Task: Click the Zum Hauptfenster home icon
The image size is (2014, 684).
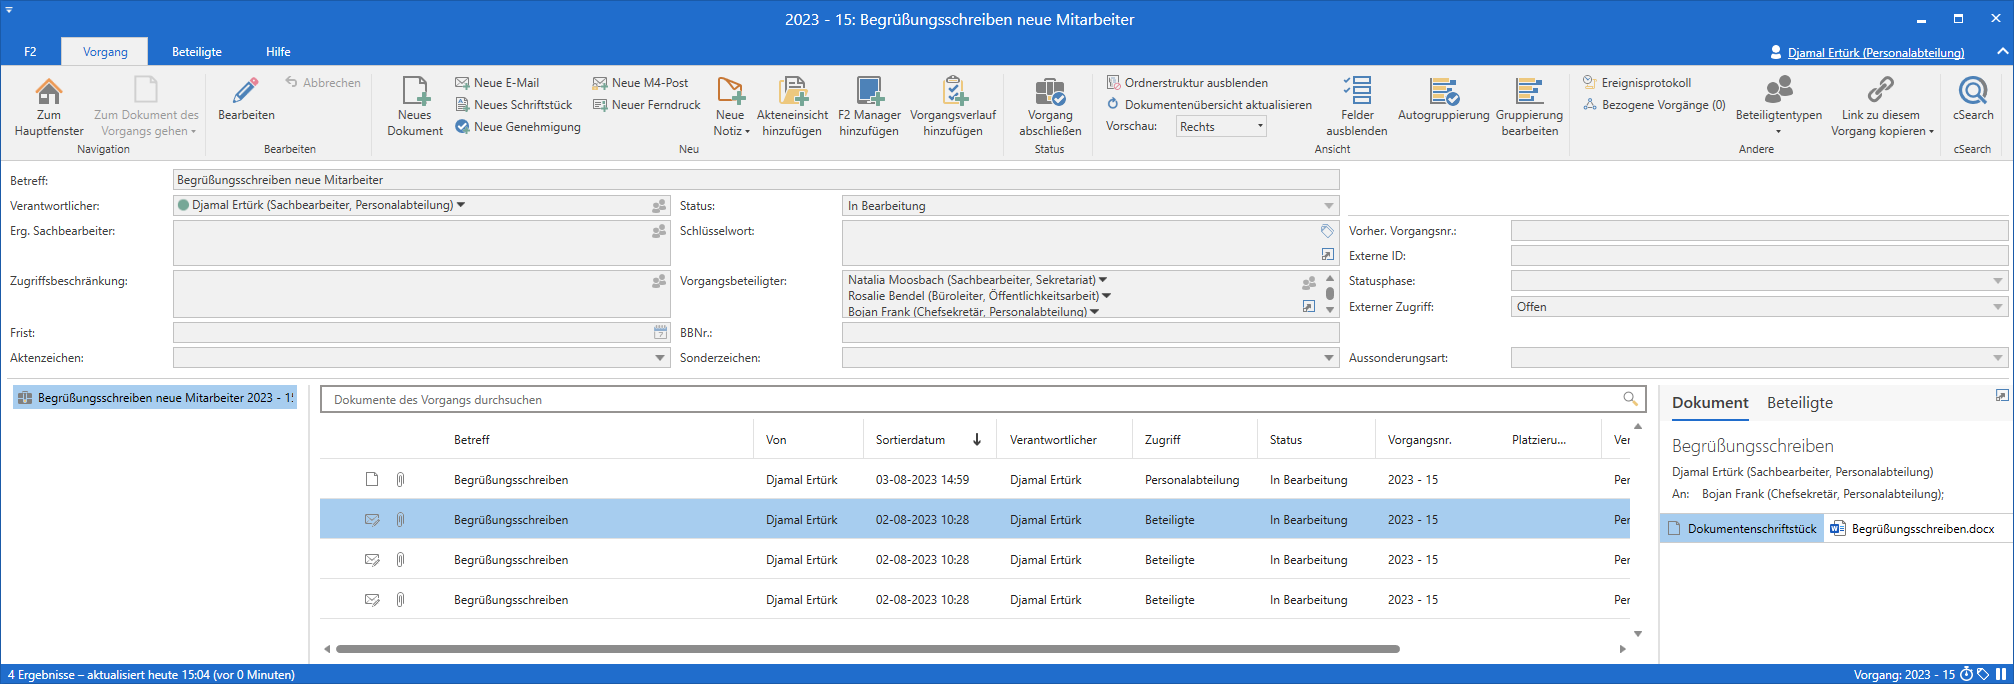Action: 48,92
